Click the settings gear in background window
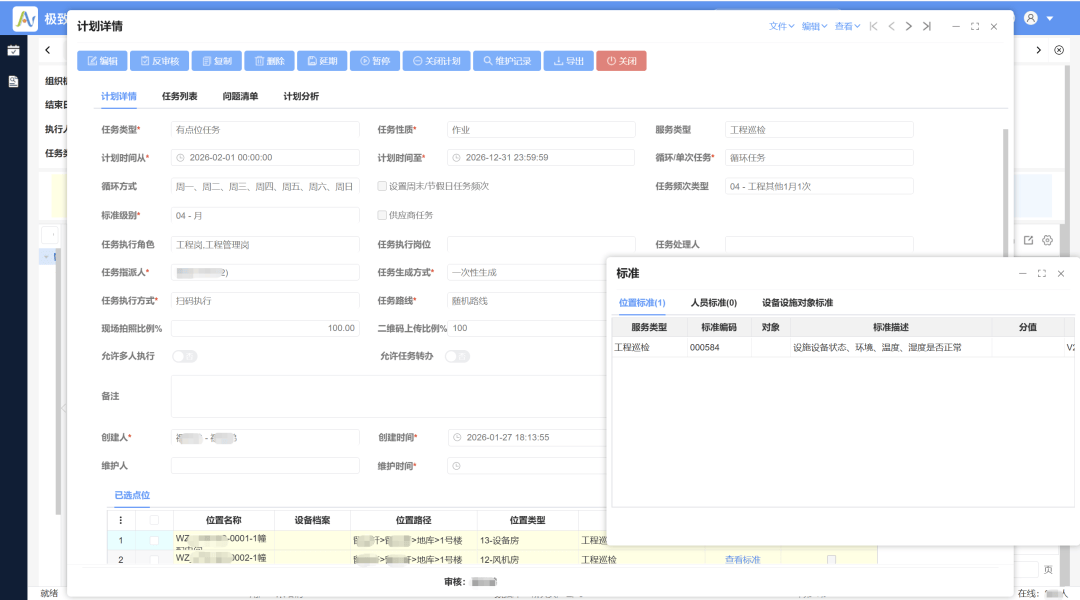 point(1048,240)
